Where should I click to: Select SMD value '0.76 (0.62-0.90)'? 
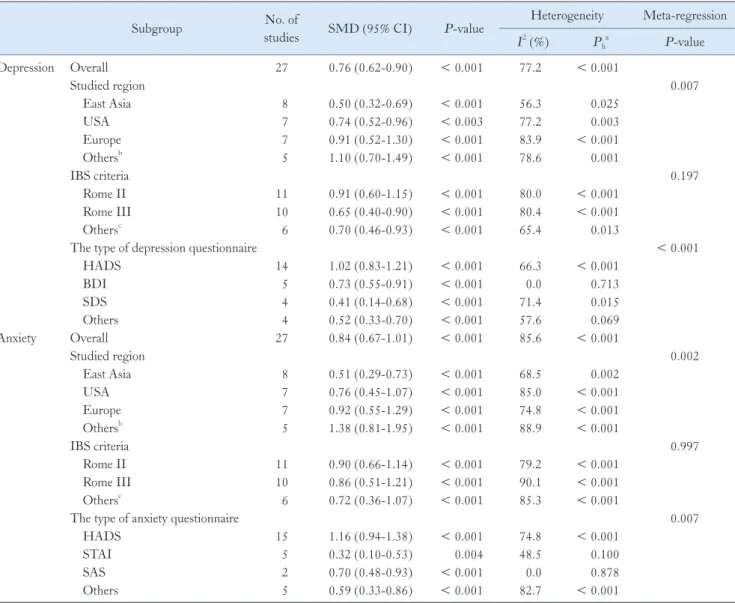point(370,68)
